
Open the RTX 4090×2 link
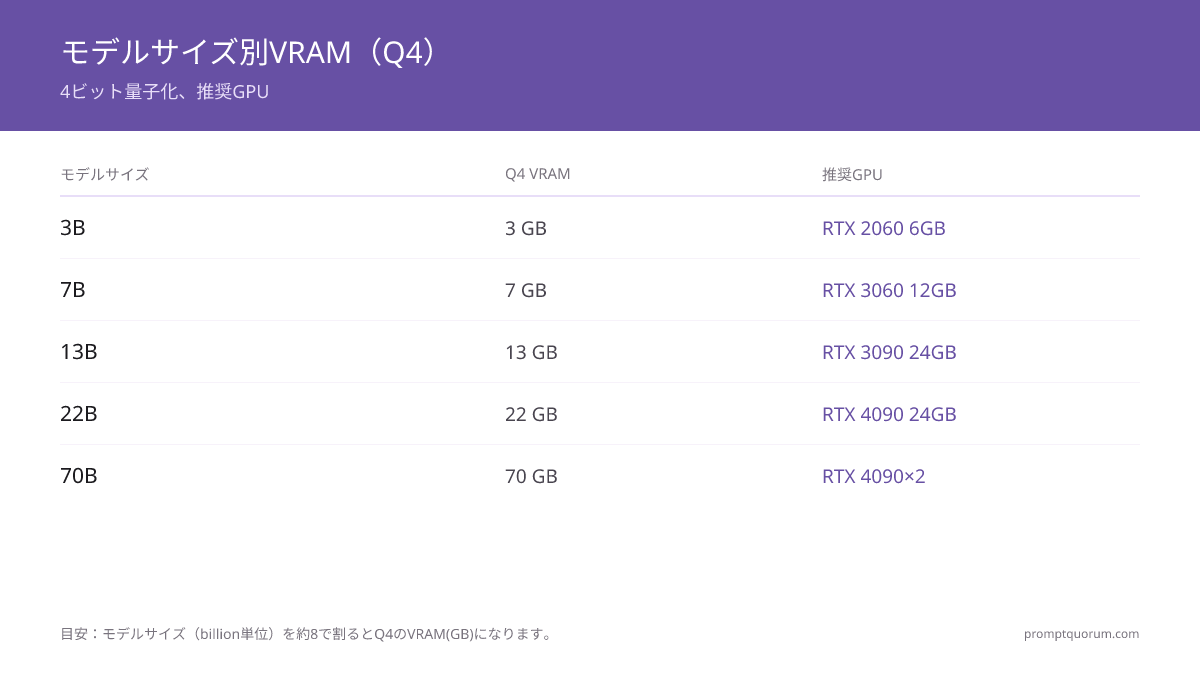[874, 476]
